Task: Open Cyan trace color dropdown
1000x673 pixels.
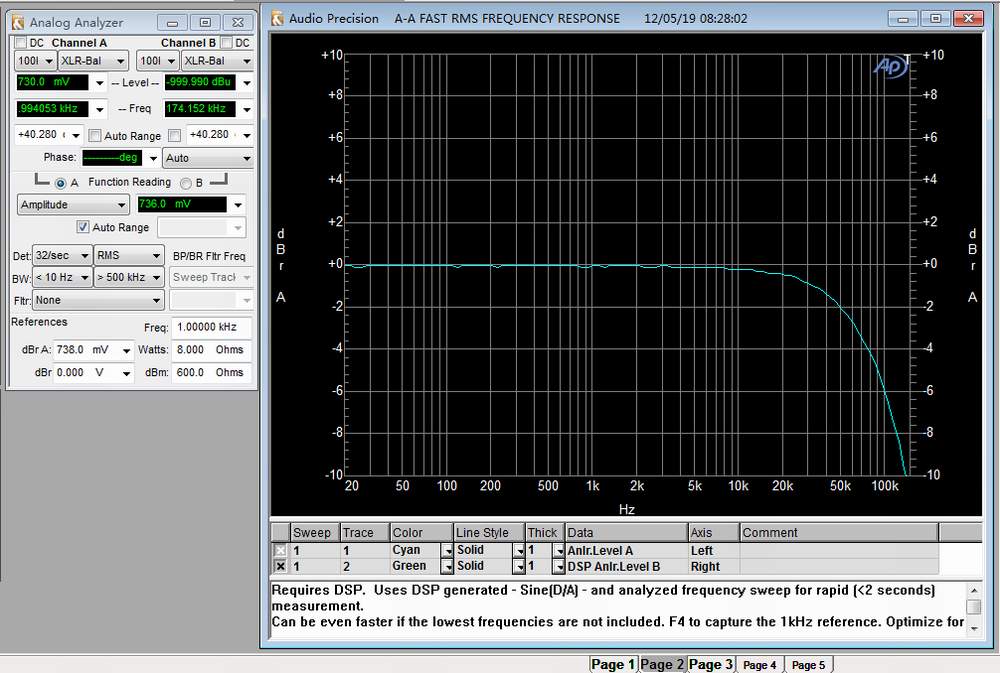Action: [x=447, y=550]
